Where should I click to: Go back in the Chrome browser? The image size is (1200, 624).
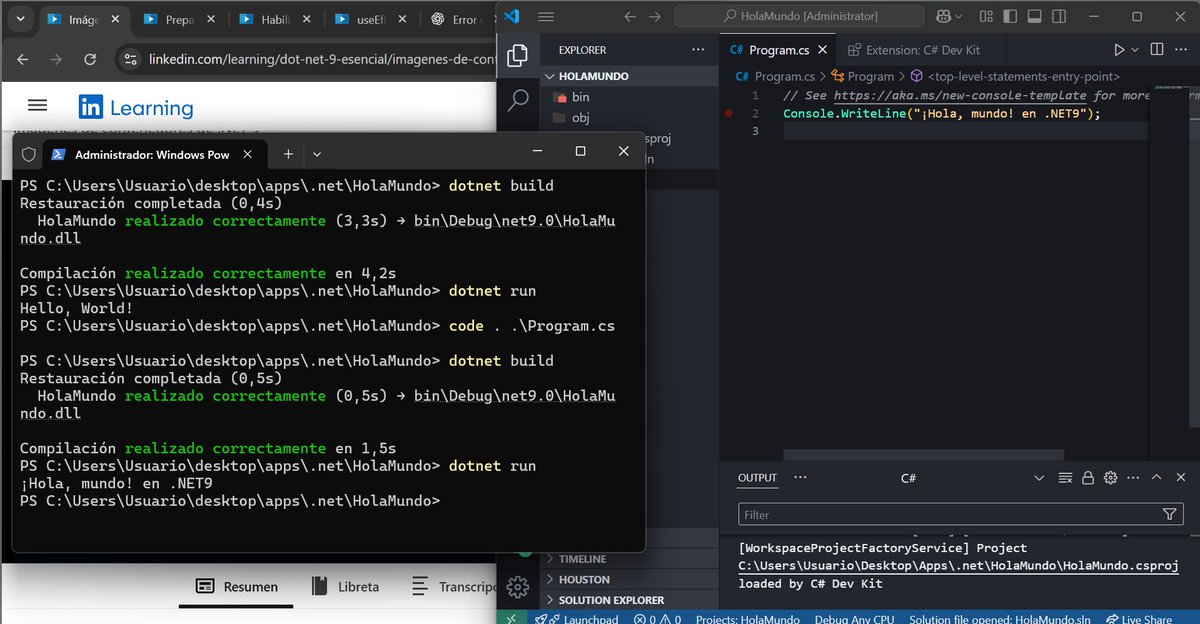pyautogui.click(x=23, y=60)
